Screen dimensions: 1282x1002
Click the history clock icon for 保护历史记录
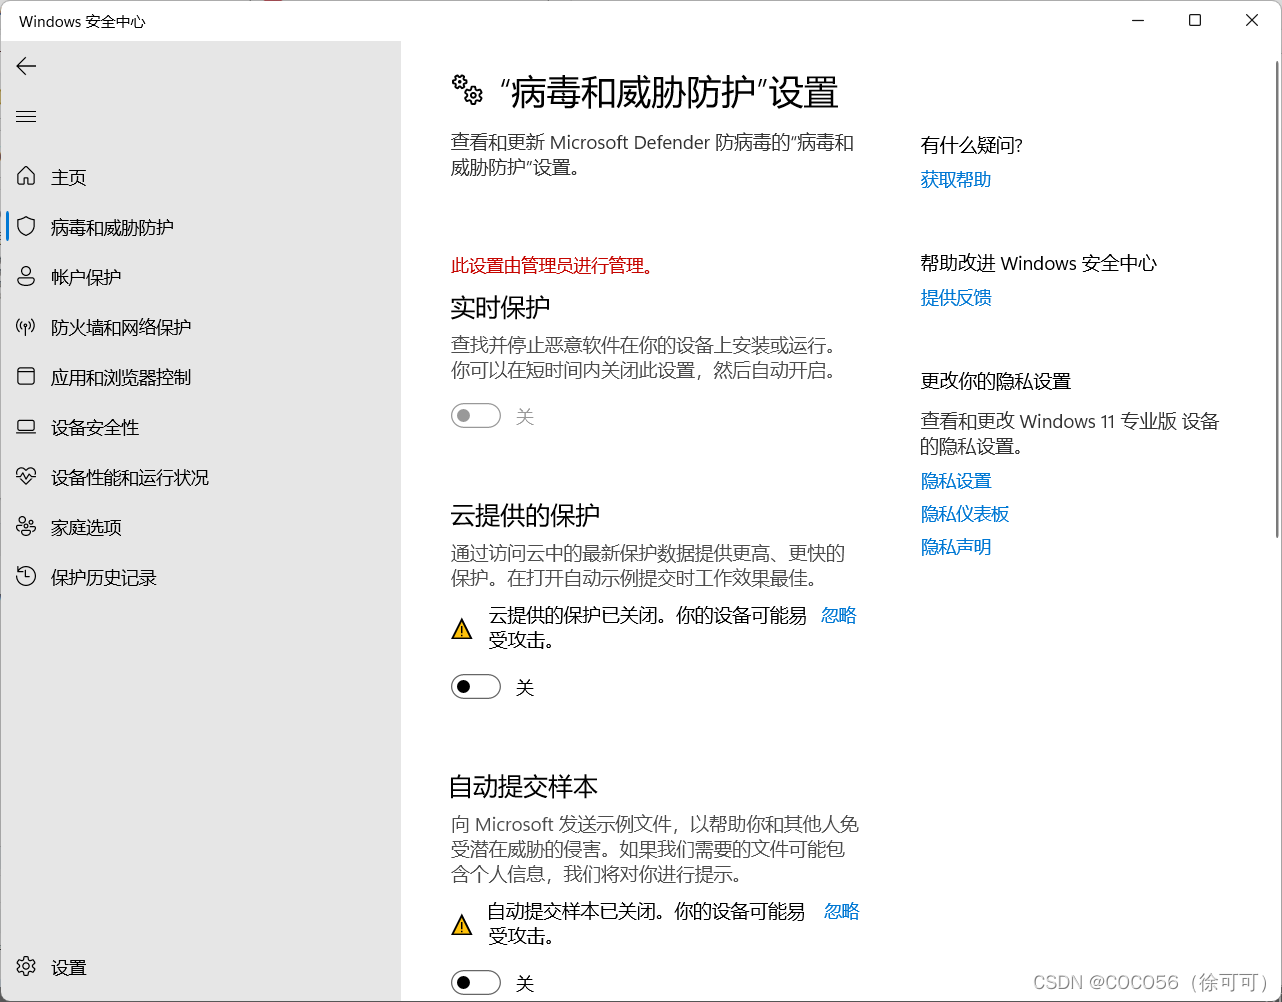[26, 577]
